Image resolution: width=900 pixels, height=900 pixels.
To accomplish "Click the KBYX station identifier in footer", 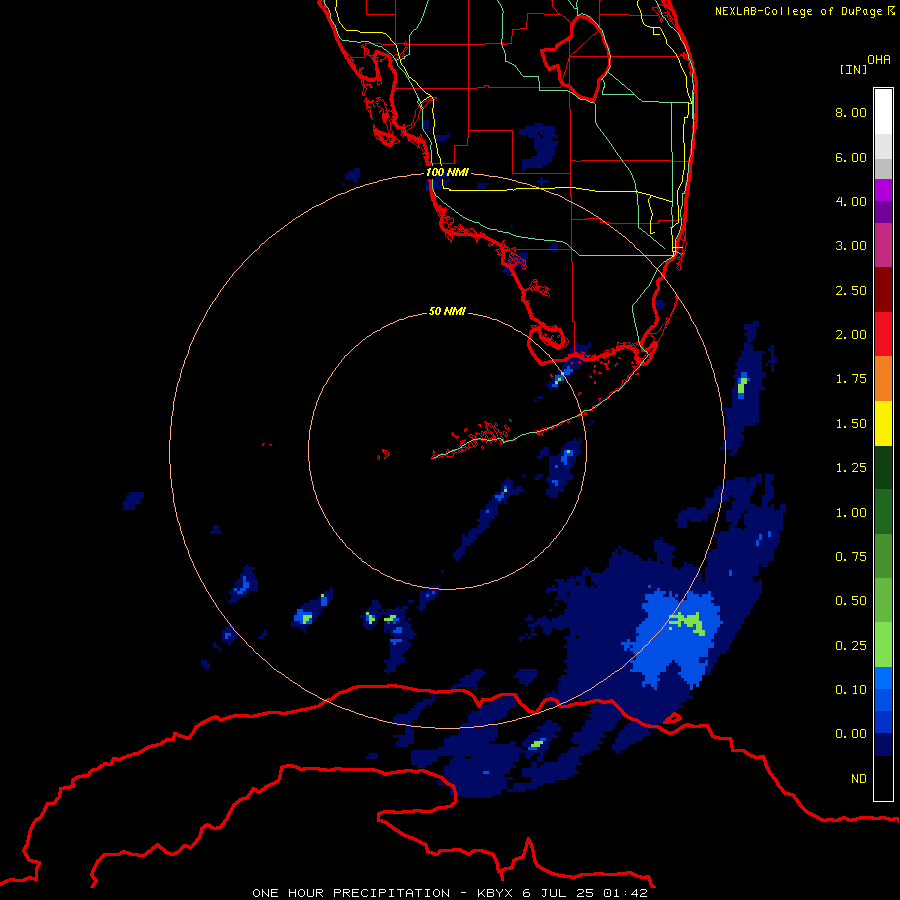I will click(x=495, y=893).
